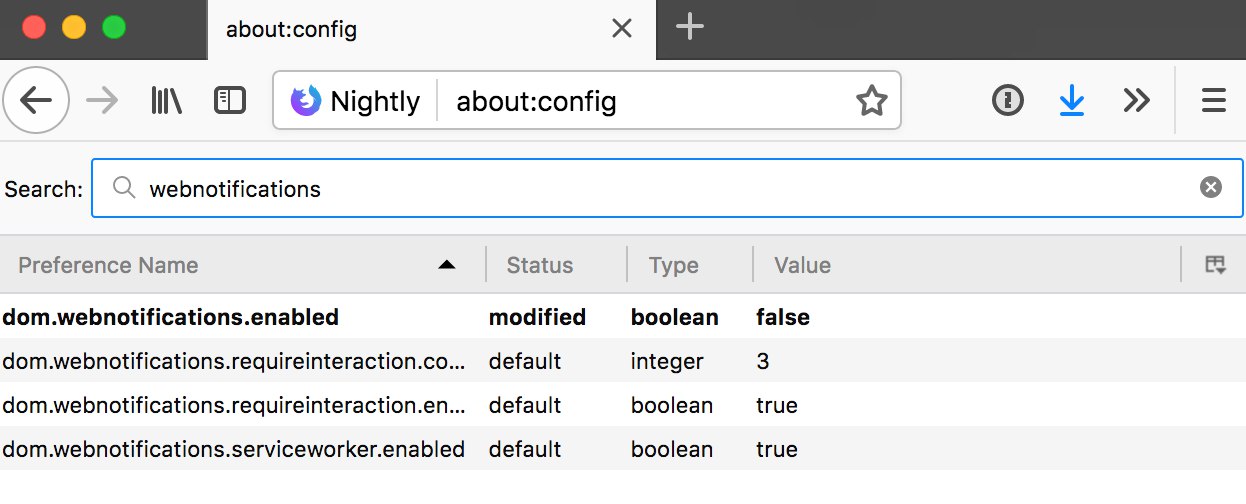
Task: Clear the search field text
Action: point(1211,187)
